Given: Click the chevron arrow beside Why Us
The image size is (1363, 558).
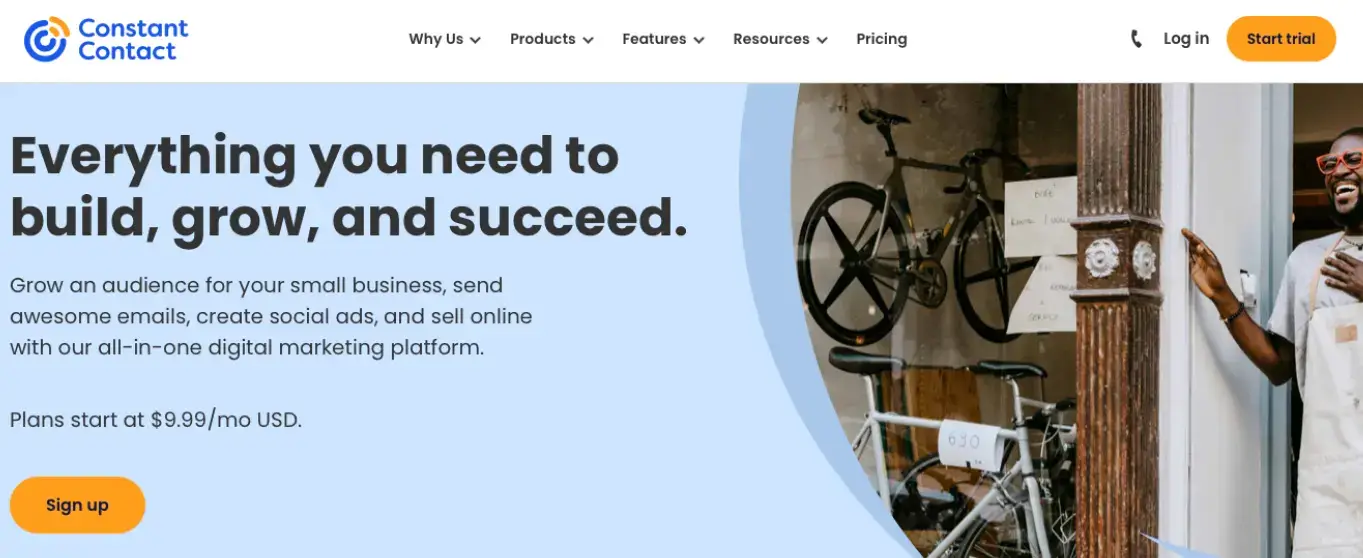Looking at the screenshot, I should coord(475,40).
